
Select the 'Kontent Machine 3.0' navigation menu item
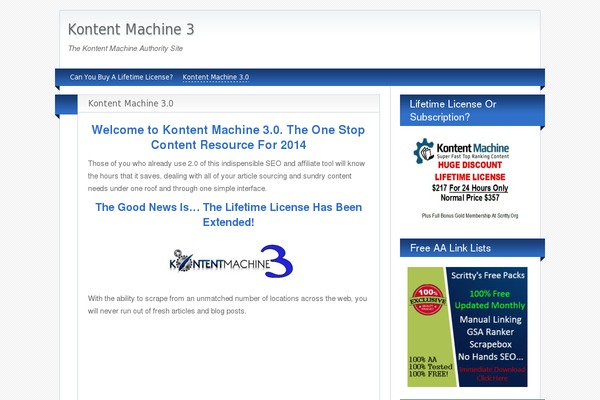pos(215,77)
